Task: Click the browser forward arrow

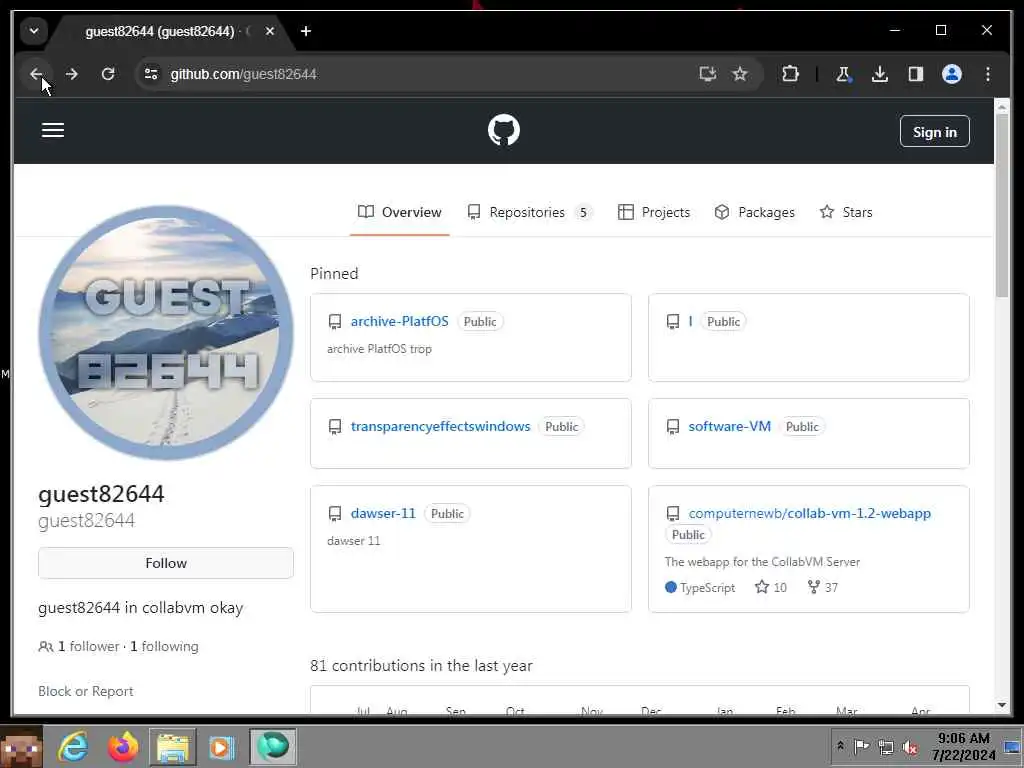Action: (72, 74)
